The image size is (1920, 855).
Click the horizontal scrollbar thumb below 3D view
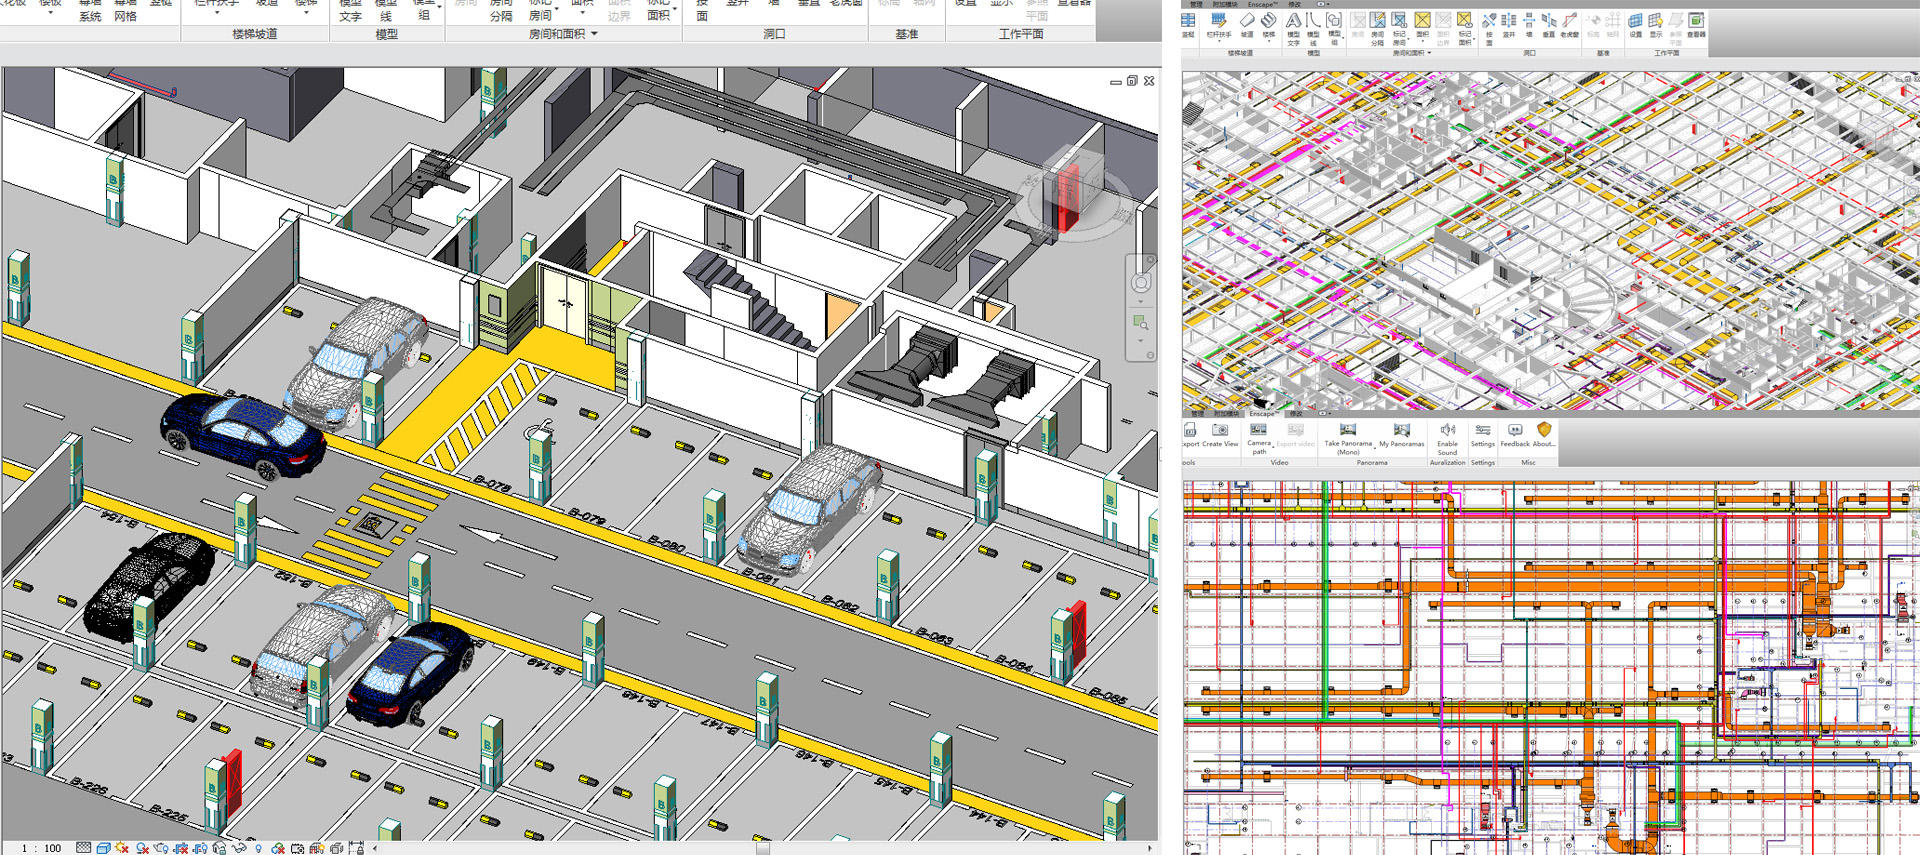(763, 848)
